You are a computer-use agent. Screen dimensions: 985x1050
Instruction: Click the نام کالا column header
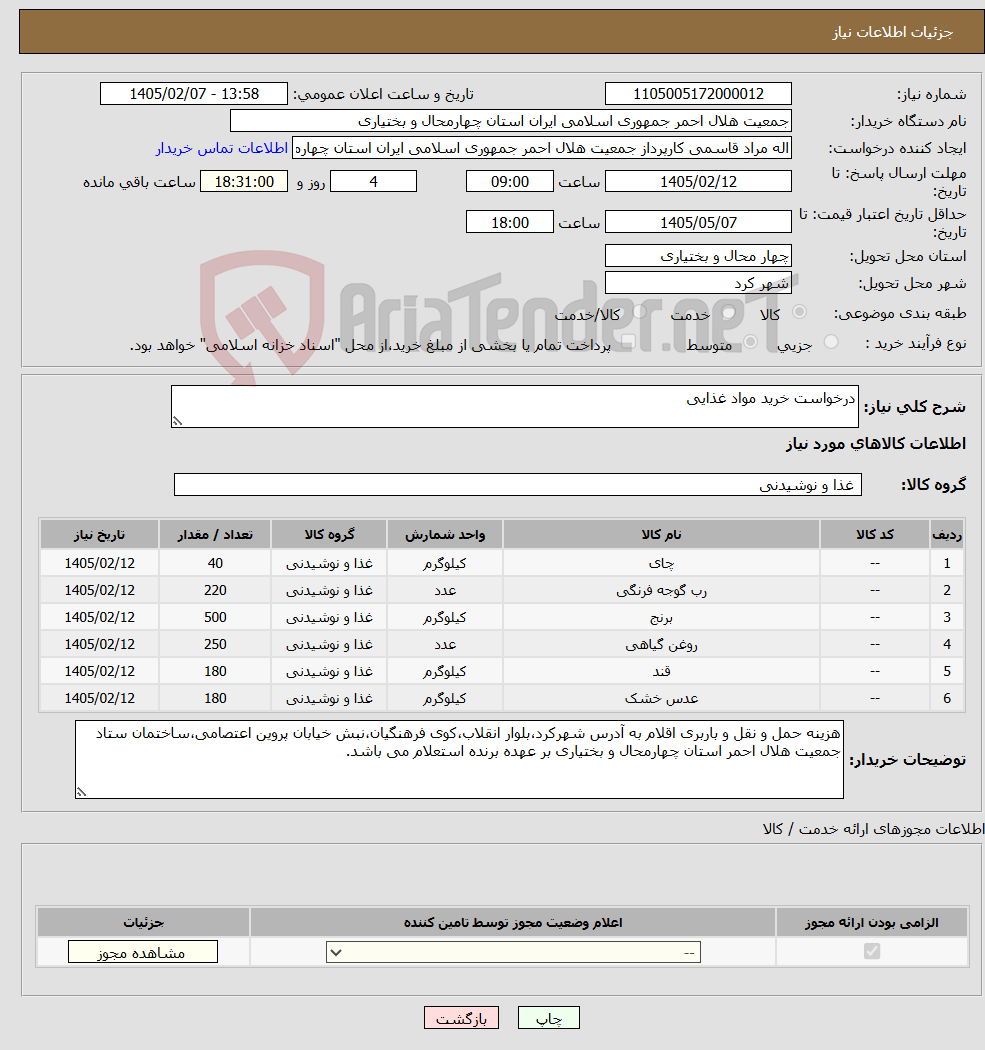(x=661, y=534)
